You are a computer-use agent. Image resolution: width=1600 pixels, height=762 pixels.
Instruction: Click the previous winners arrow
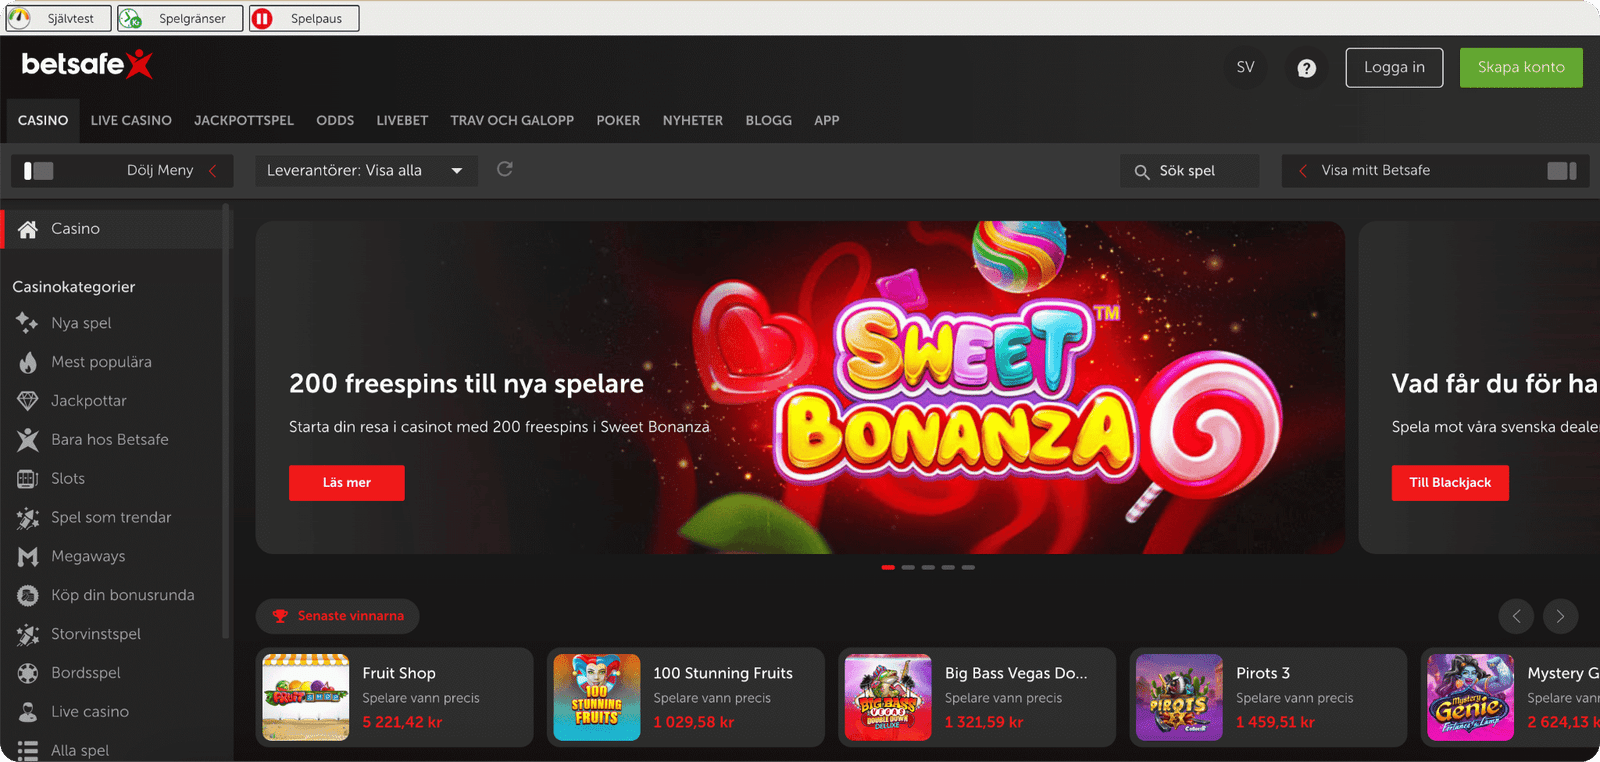point(1516,616)
